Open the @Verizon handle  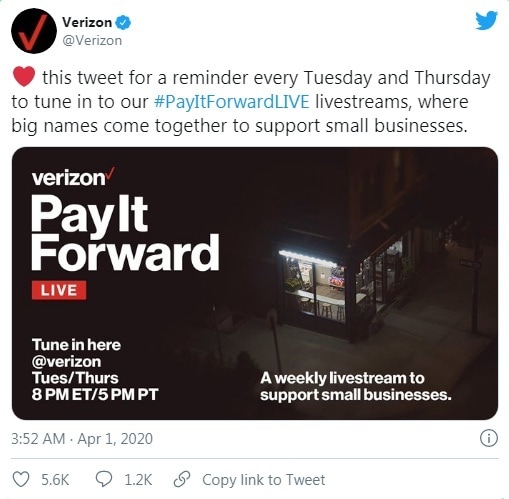[92, 41]
